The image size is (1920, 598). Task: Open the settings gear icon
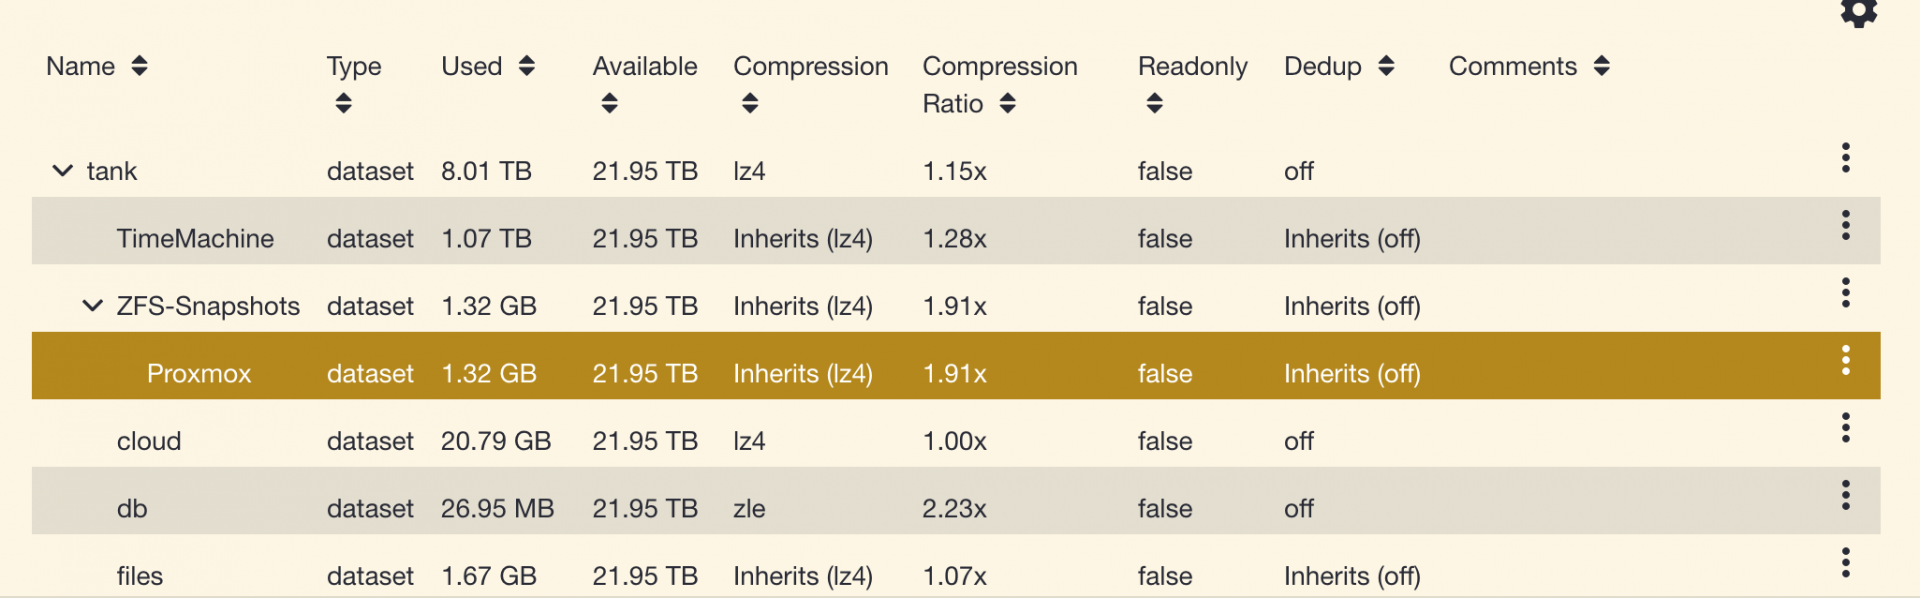[1858, 12]
